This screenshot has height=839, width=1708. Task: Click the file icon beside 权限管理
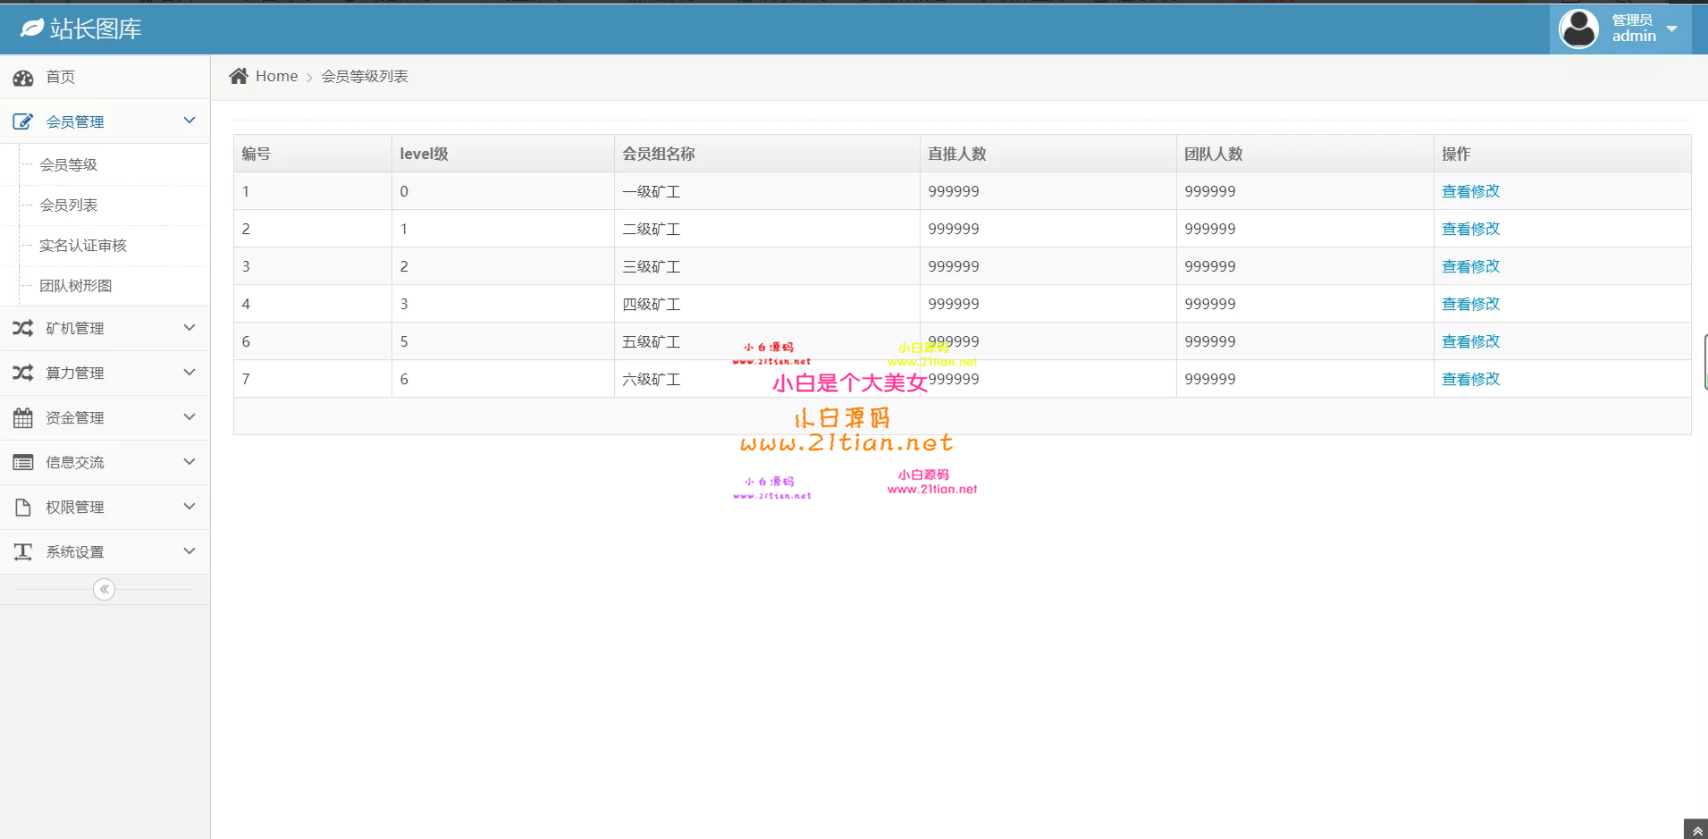point(23,507)
